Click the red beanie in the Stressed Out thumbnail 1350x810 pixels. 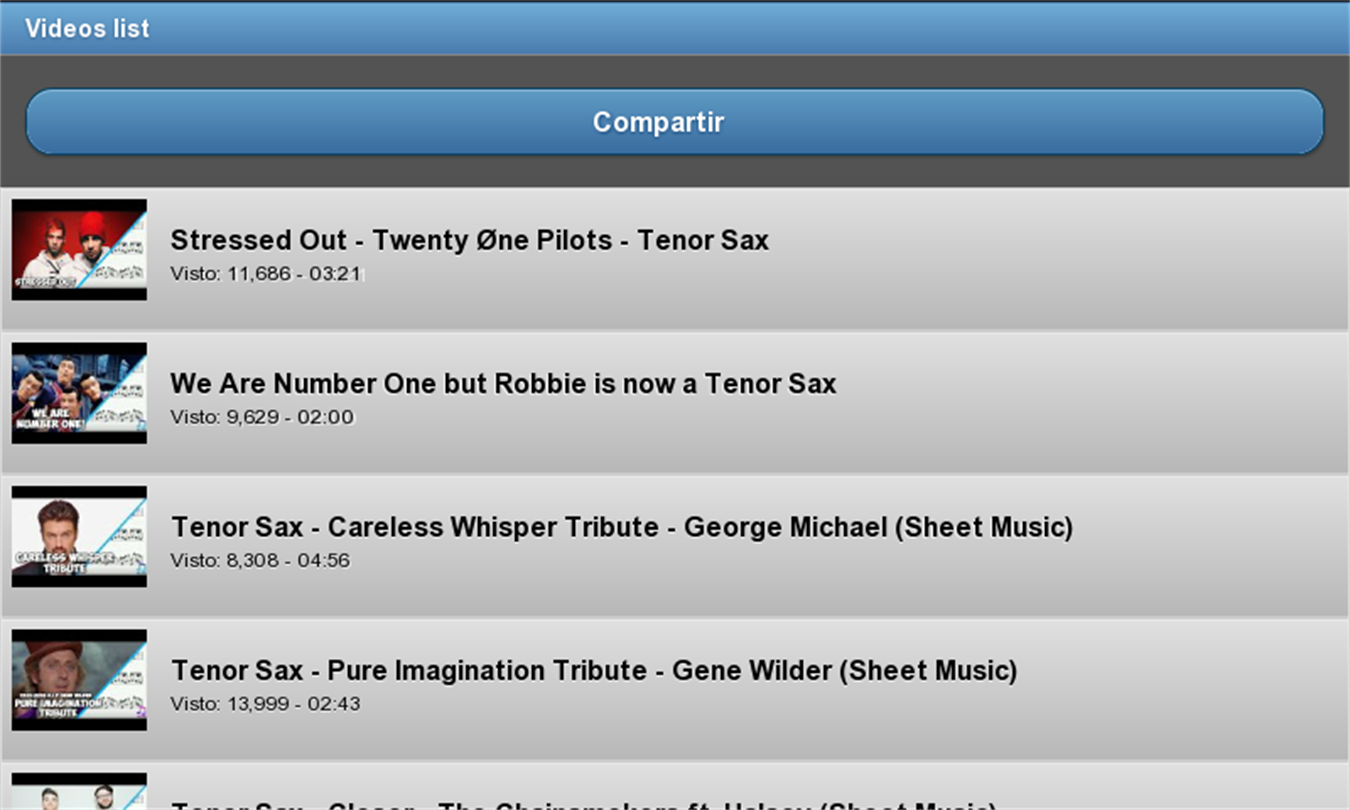[x=93, y=223]
